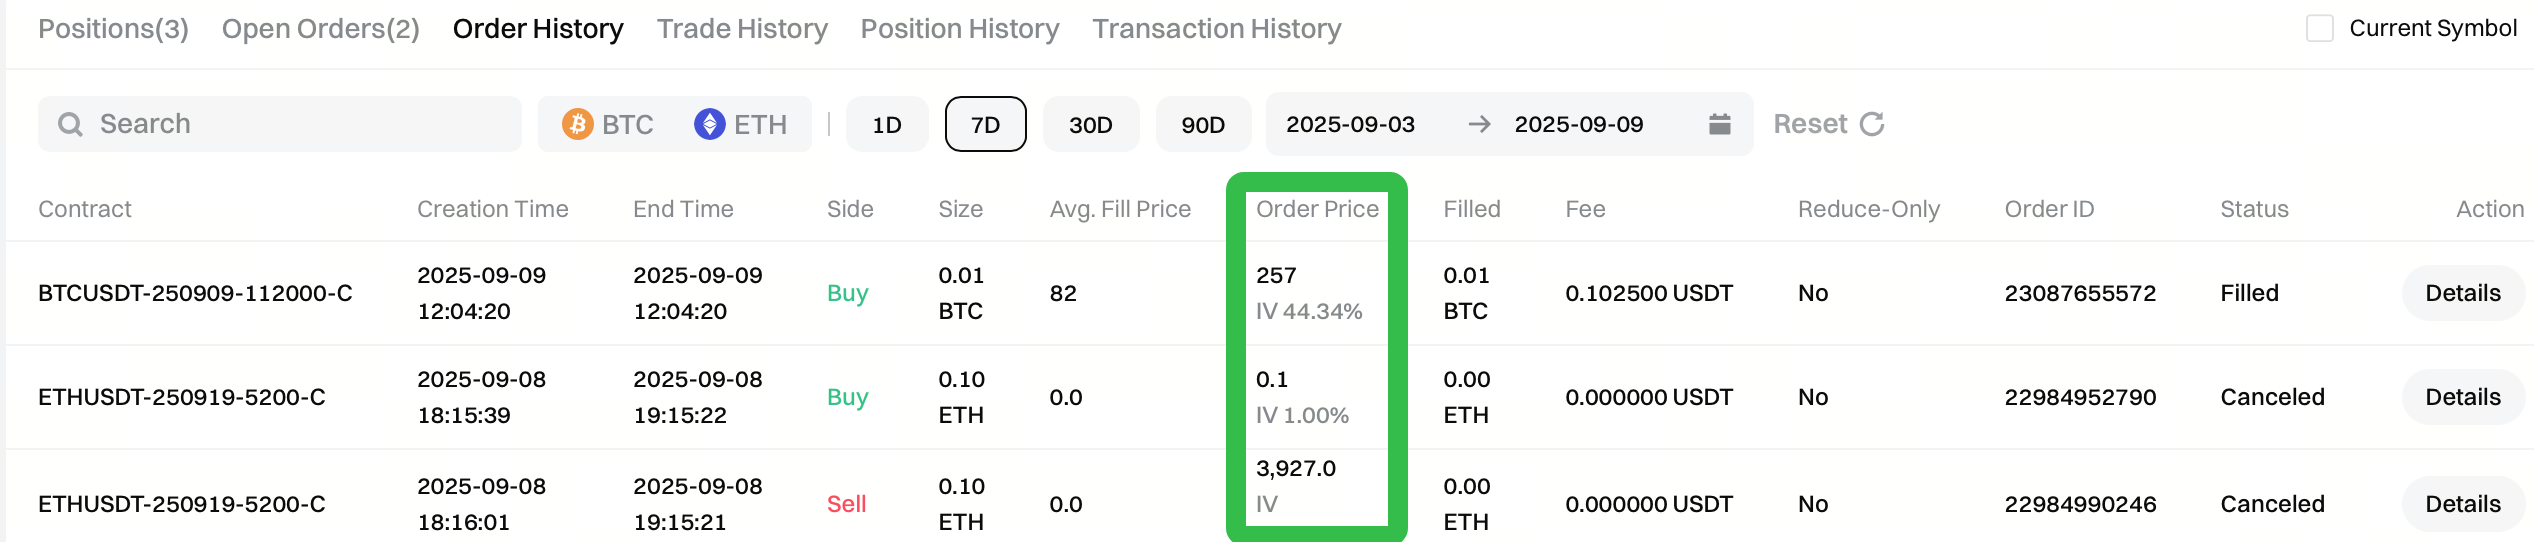This screenshot has width=2534, height=542.
Task: Select the 7D time range
Action: 985,124
